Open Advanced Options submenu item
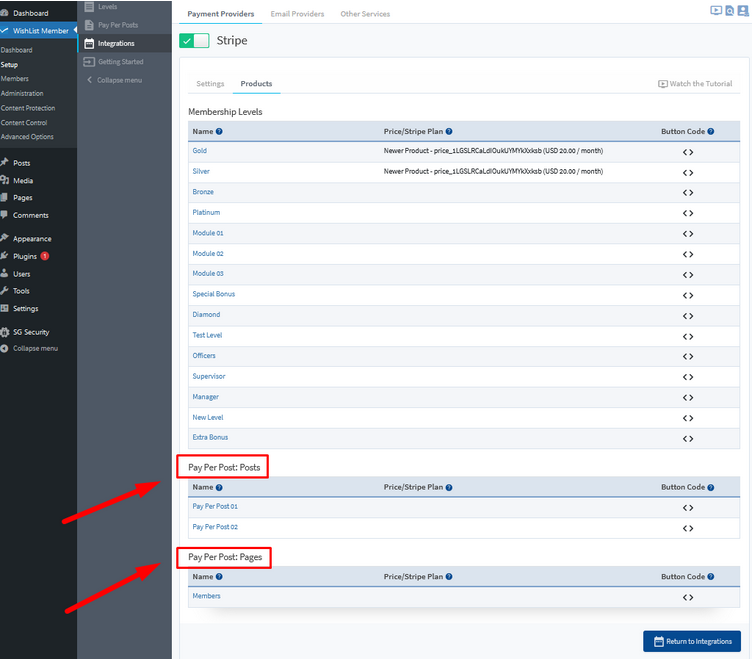 27,137
